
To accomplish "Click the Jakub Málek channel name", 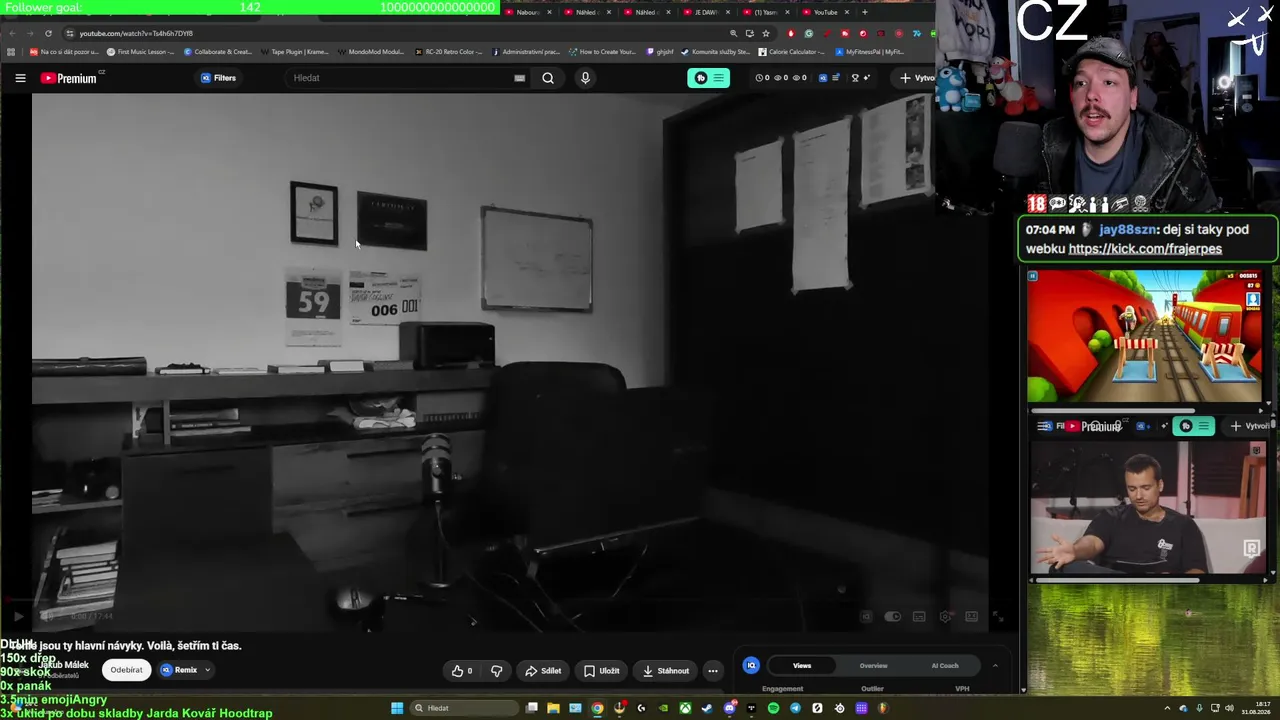I will tap(64, 665).
